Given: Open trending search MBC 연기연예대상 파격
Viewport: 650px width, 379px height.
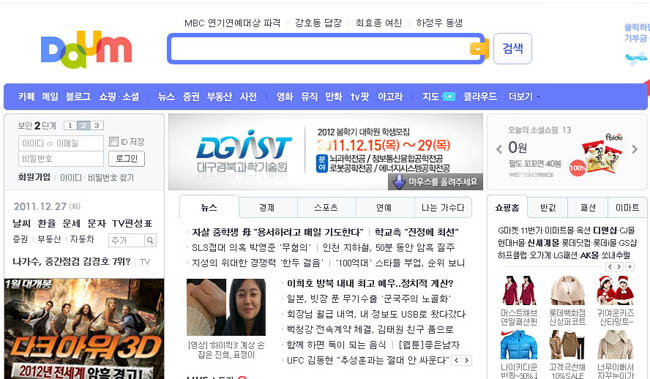Looking at the screenshot, I should 232,23.
